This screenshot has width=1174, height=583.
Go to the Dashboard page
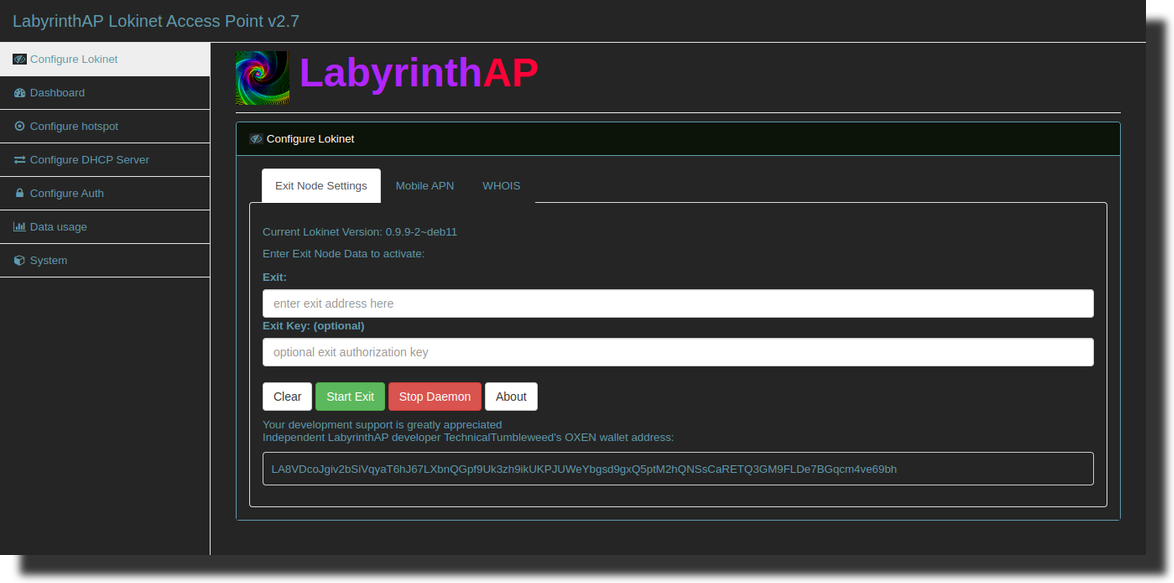coord(105,93)
